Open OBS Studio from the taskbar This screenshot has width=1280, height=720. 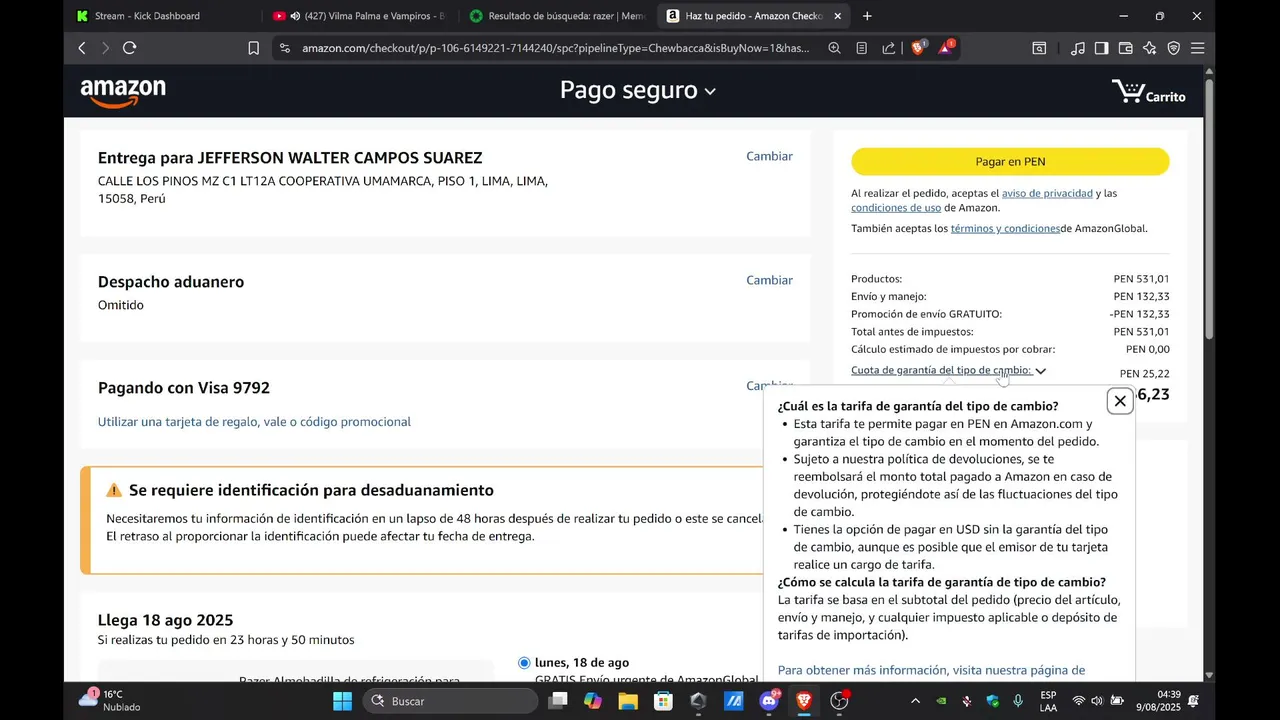(x=839, y=701)
